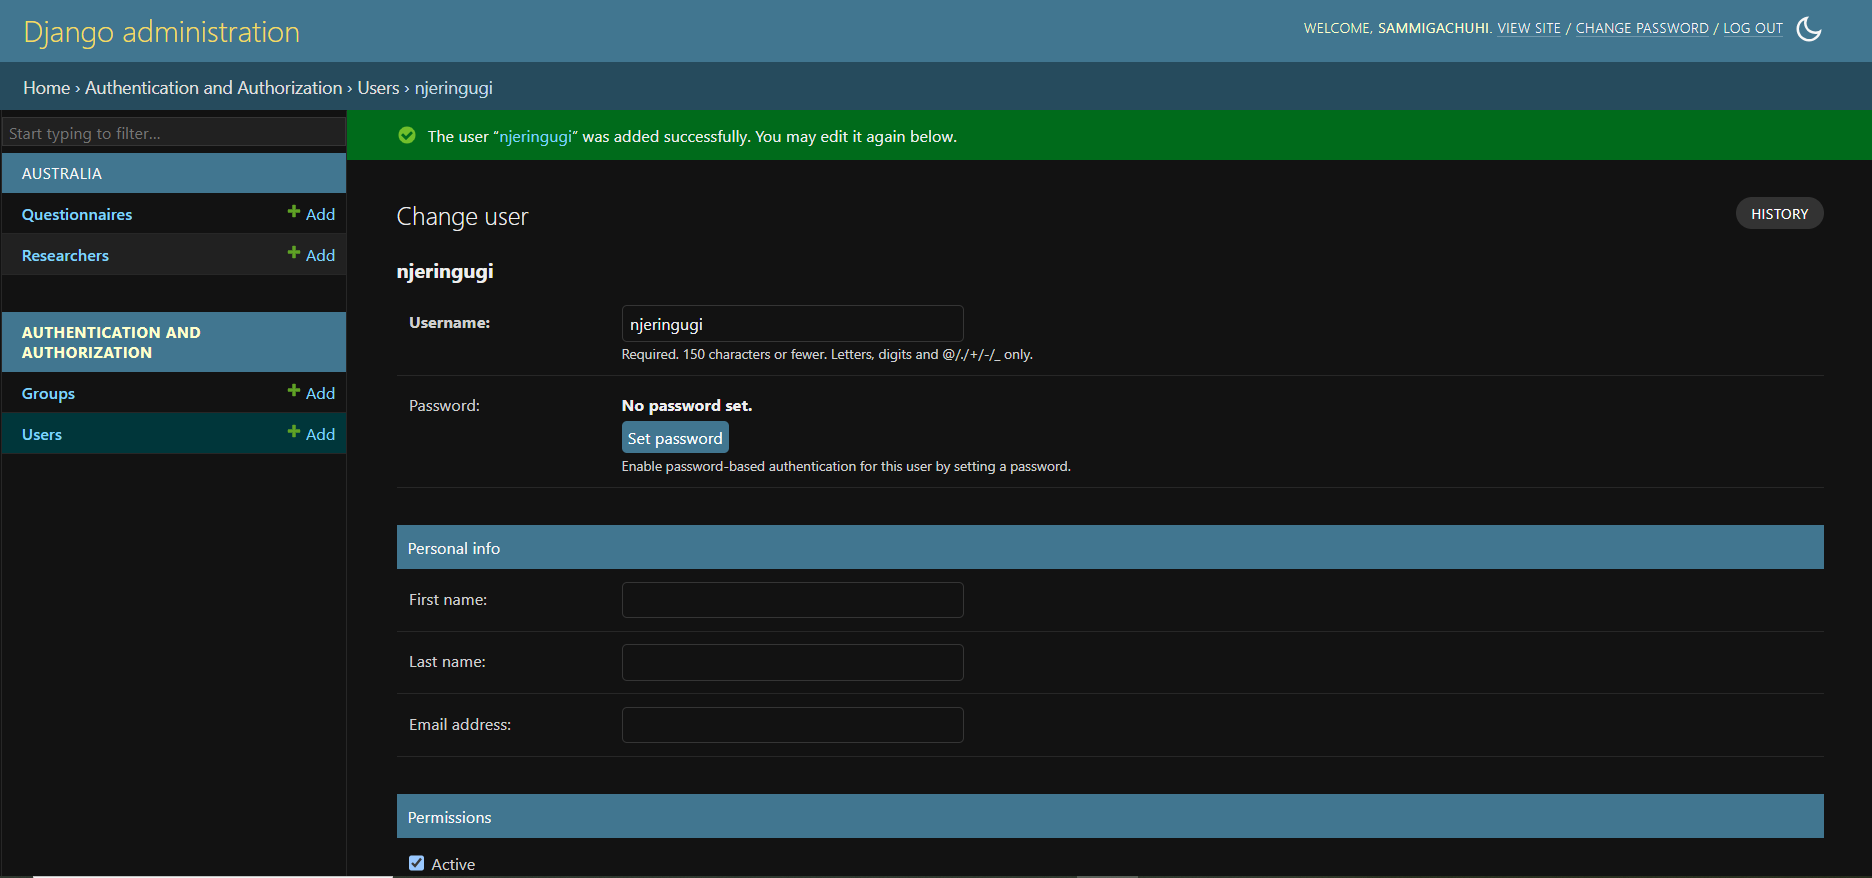This screenshot has width=1872, height=878.
Task: Open Authentication and Authorization breadcrumb
Action: point(214,88)
